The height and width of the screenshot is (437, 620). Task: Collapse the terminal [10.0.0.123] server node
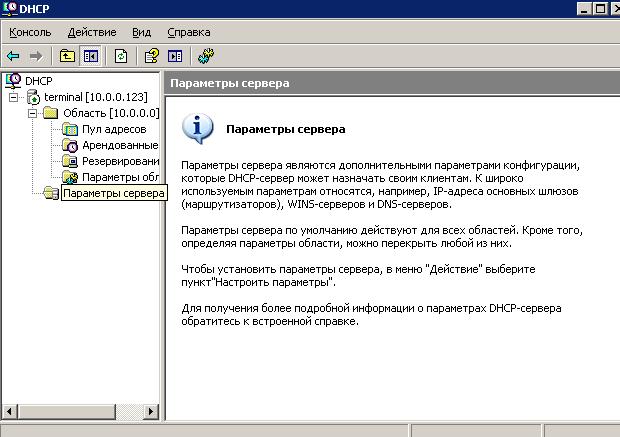click(14, 97)
